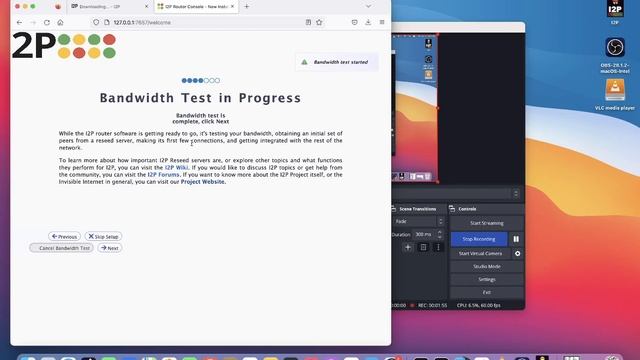This screenshot has width=640, height=360.
Task: Open Settings in OBS Controls
Action: coord(487,279)
